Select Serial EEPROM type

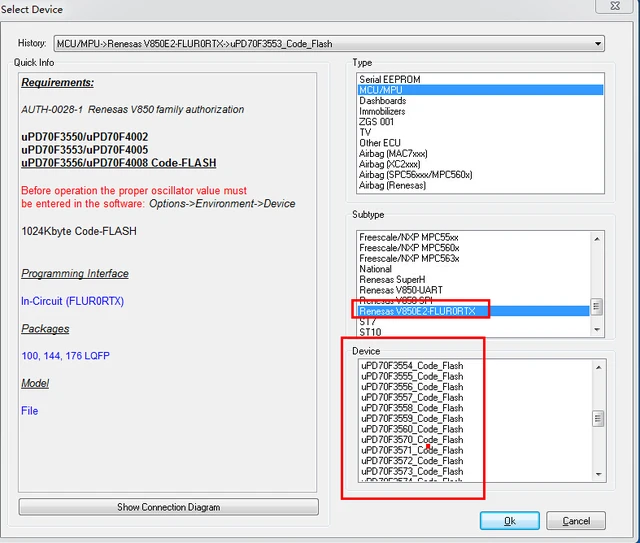(480, 79)
